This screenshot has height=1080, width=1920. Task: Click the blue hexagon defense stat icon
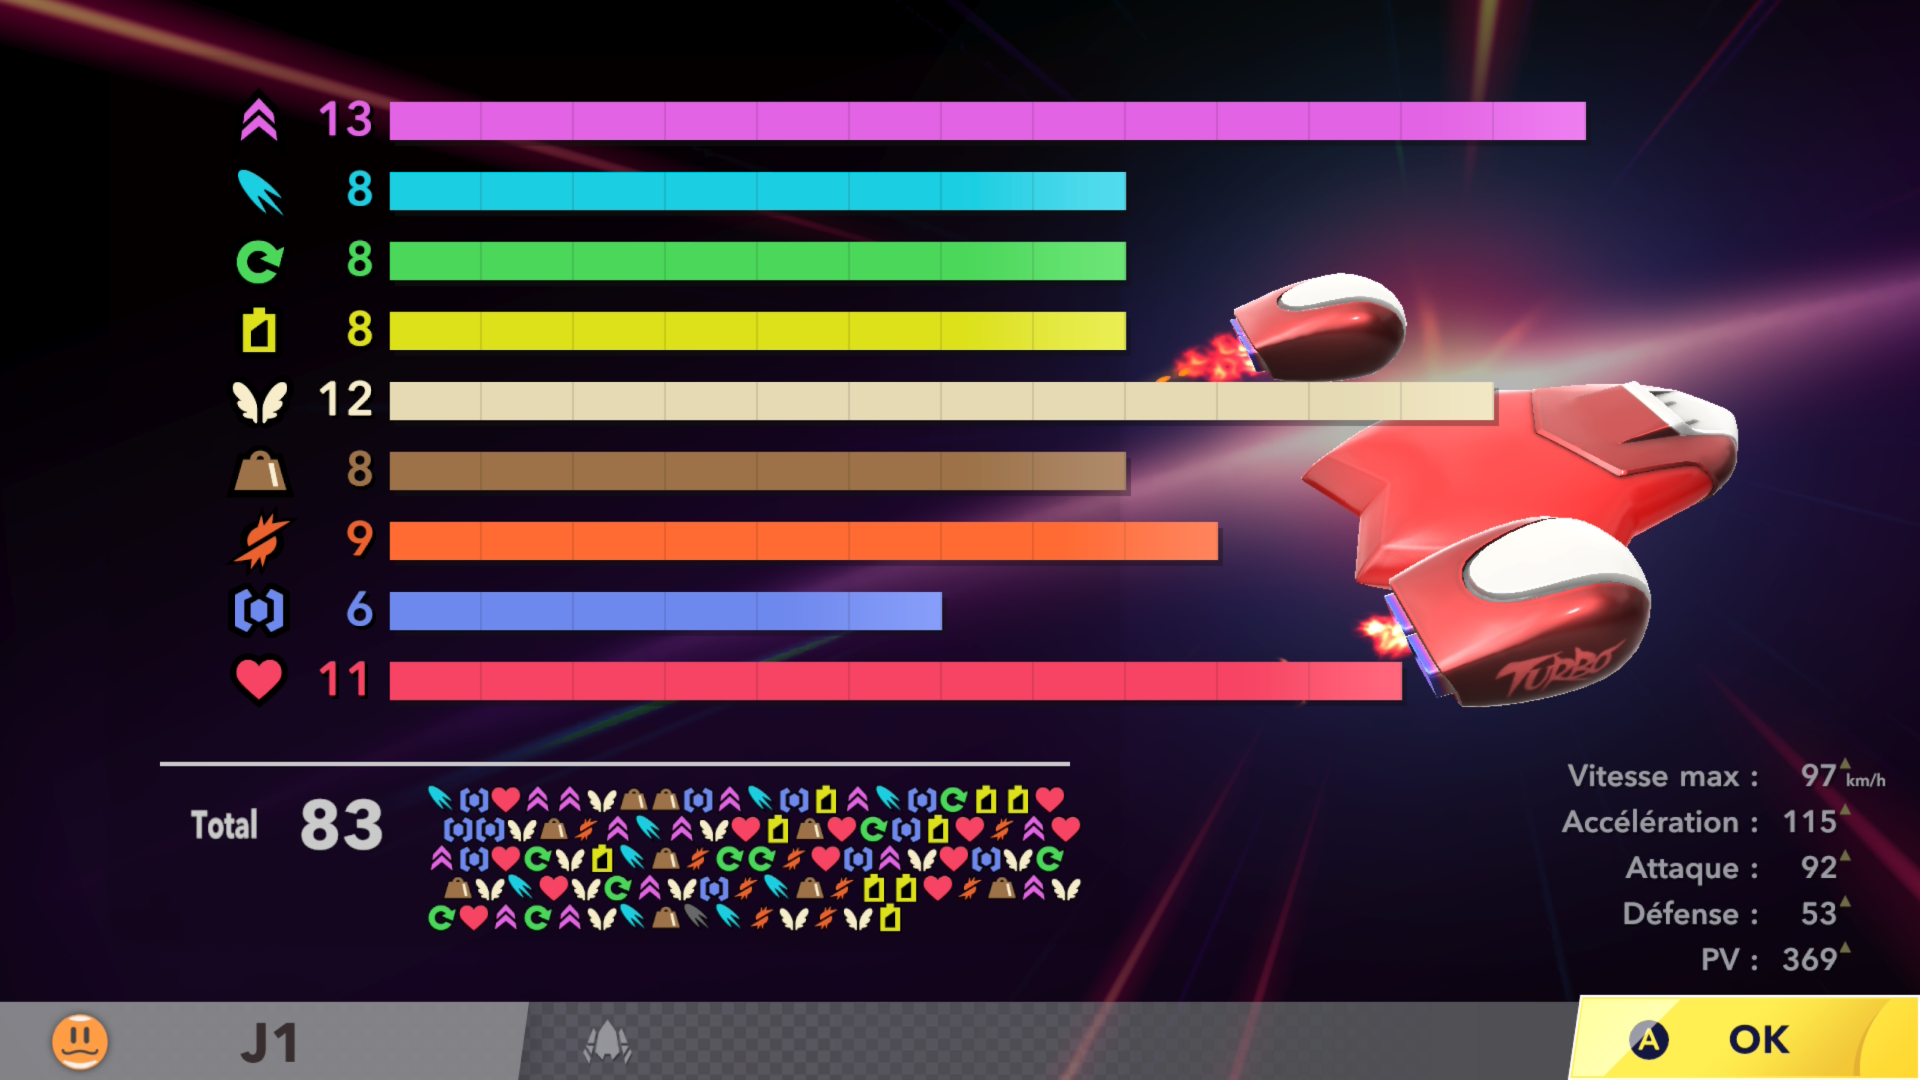(259, 610)
